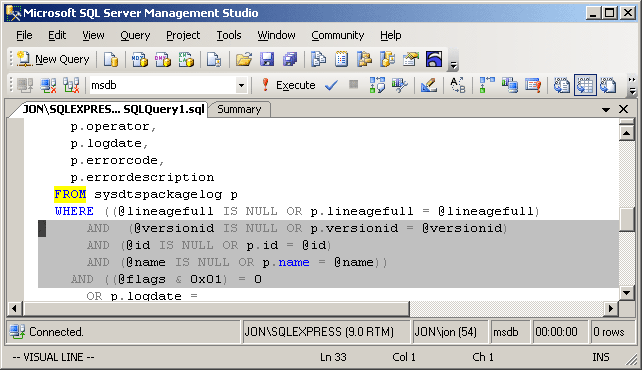Image resolution: width=642 pixels, height=370 pixels.
Task: Select Results to Text option
Action: (x=562, y=85)
